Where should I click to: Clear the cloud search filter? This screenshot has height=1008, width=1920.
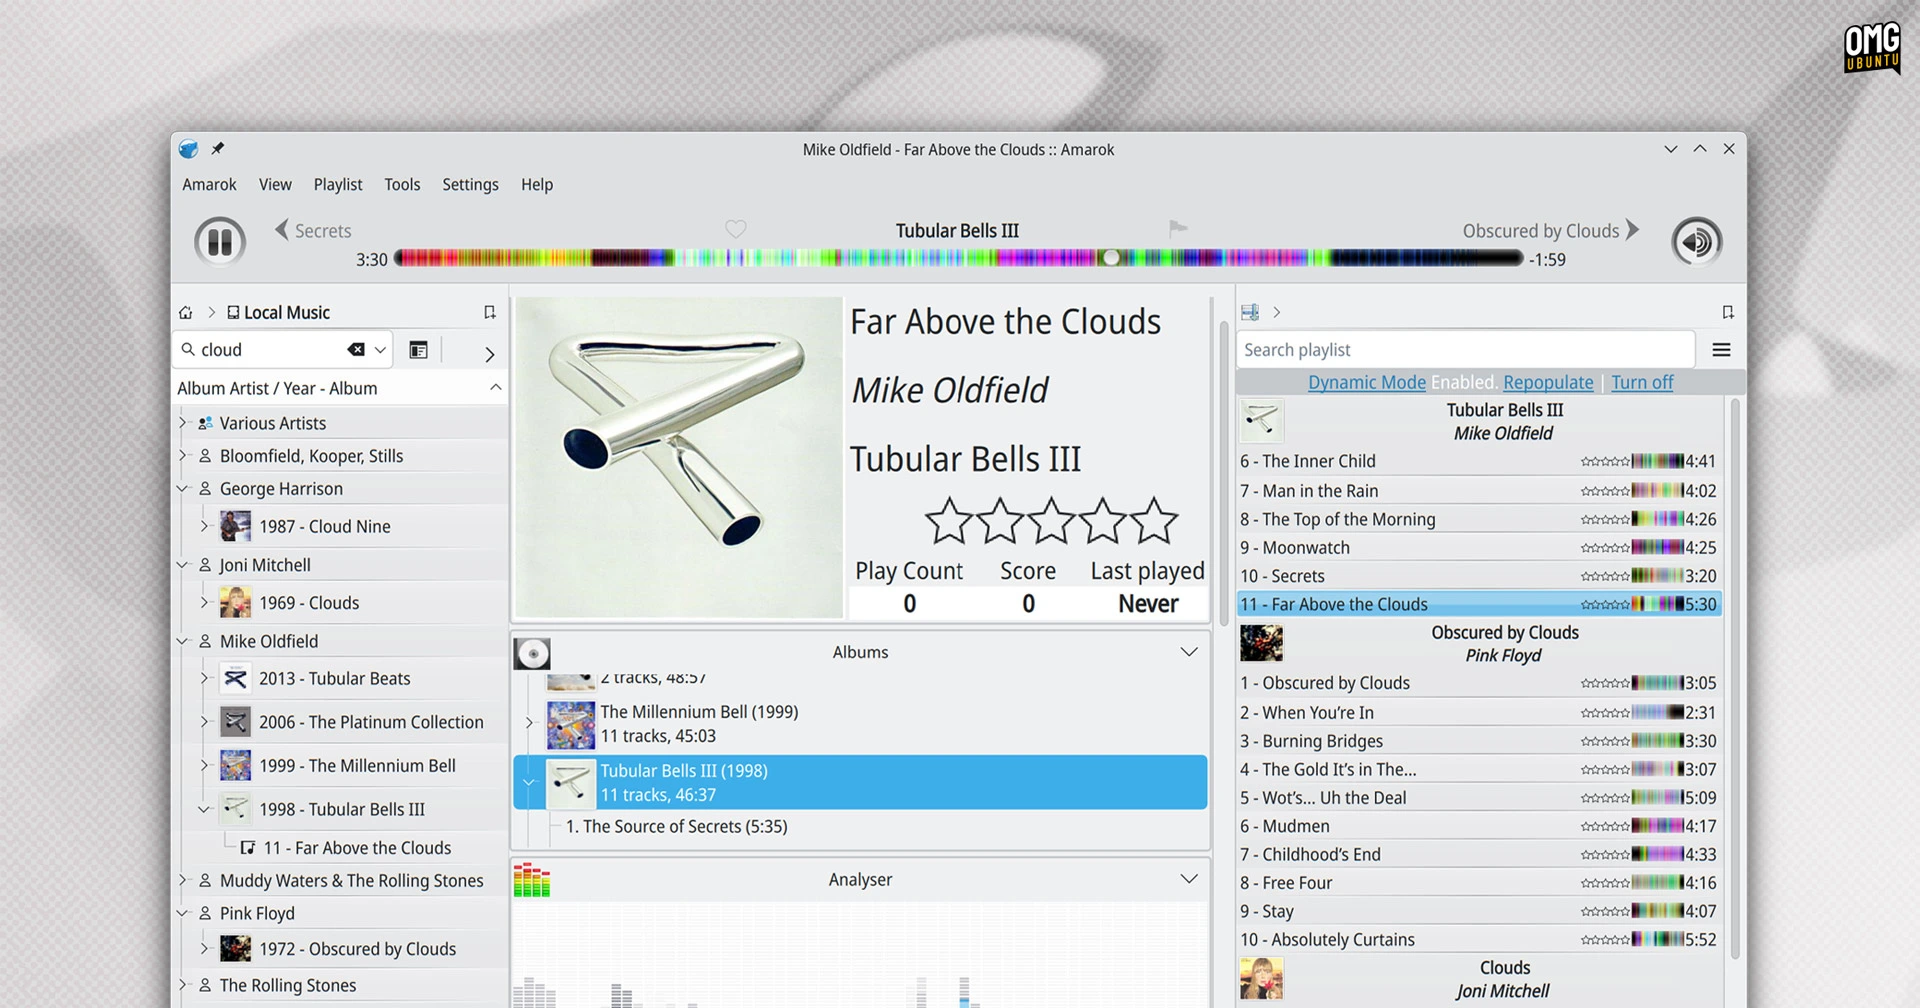coord(355,349)
